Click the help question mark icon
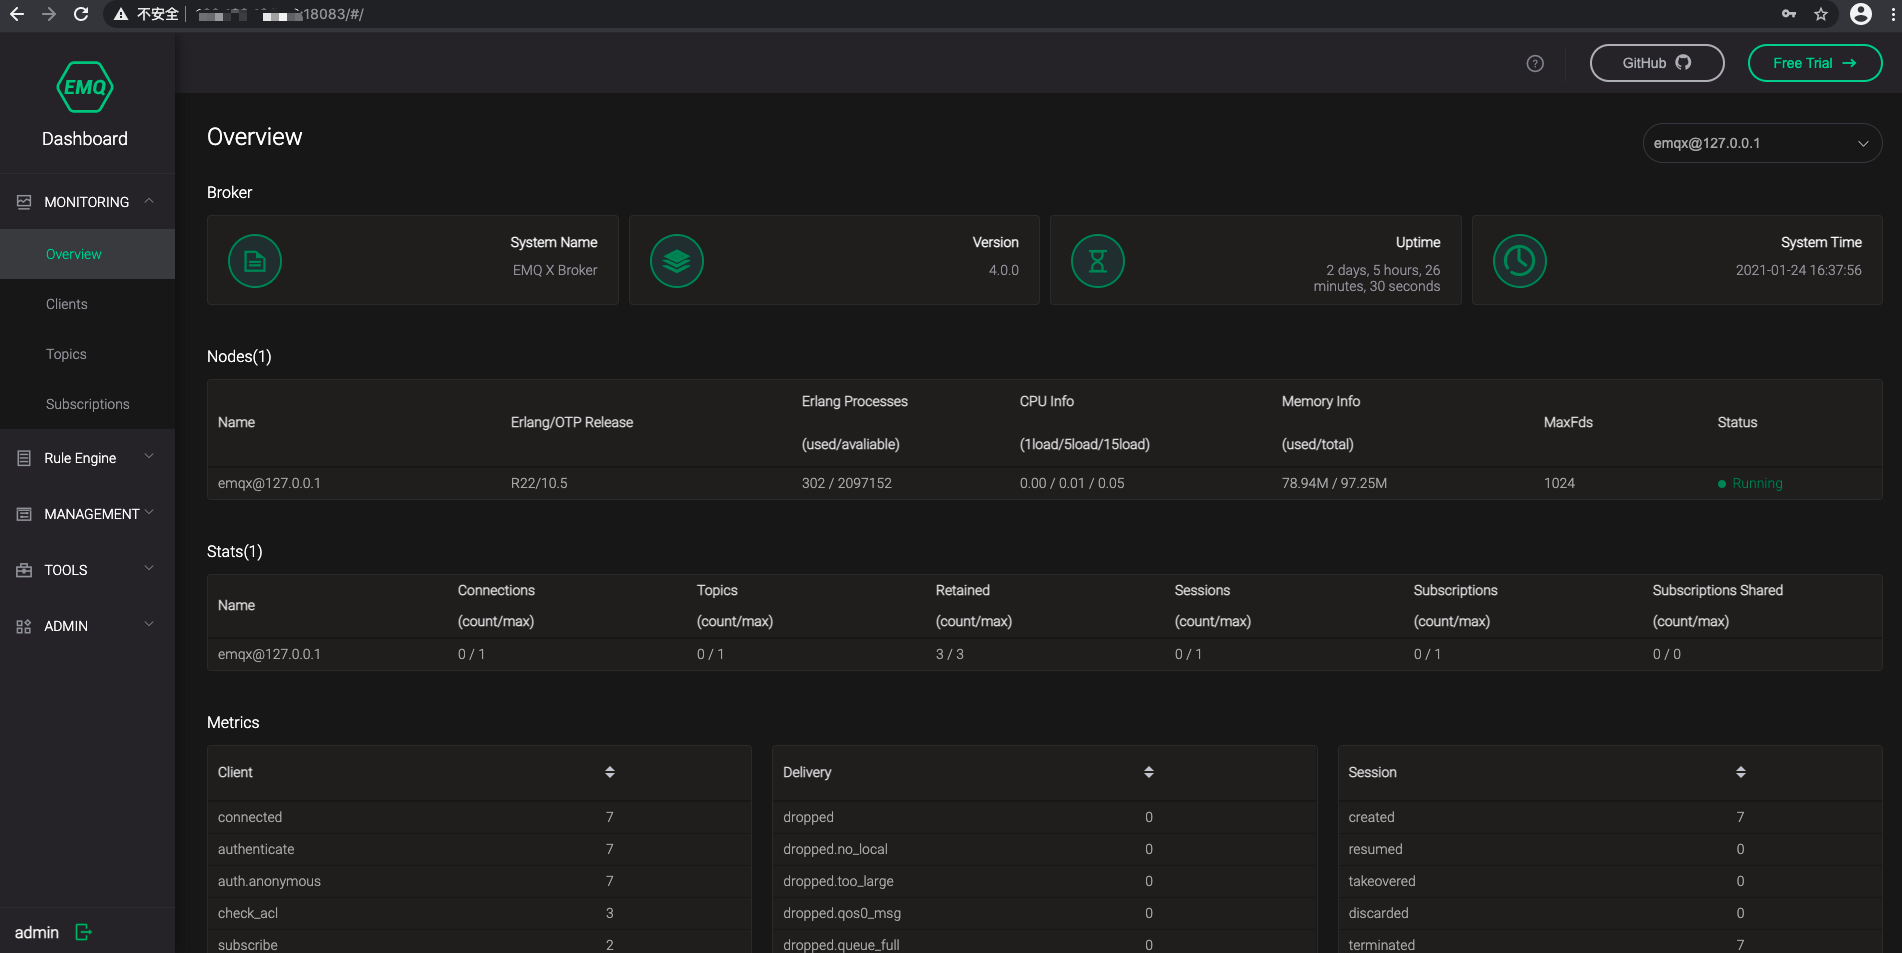 [1535, 64]
